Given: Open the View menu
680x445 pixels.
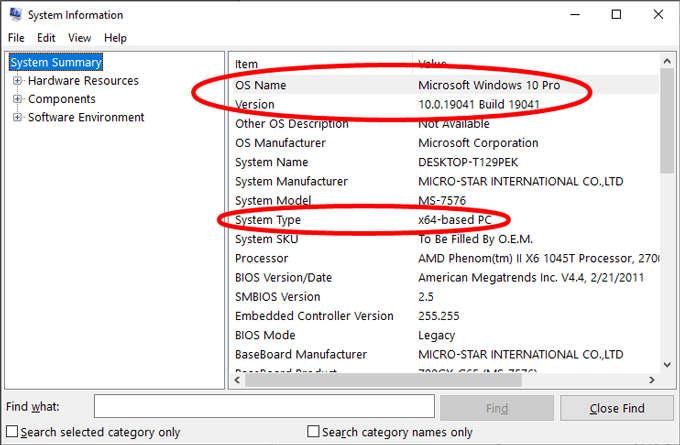Looking at the screenshot, I should coord(79,38).
